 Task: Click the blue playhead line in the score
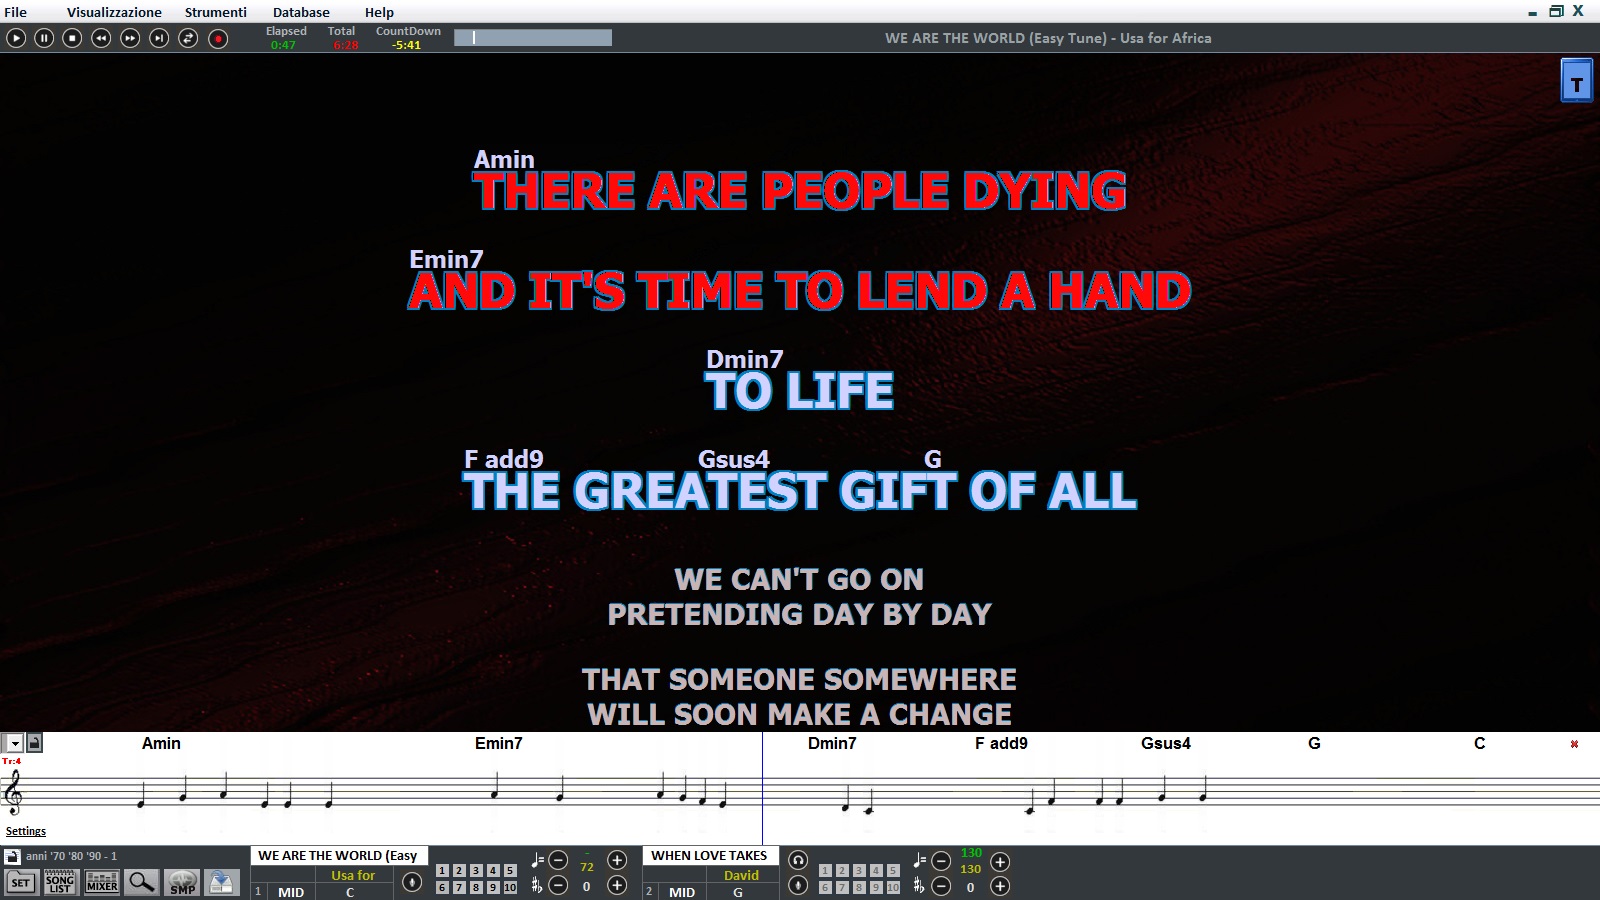[762, 790]
